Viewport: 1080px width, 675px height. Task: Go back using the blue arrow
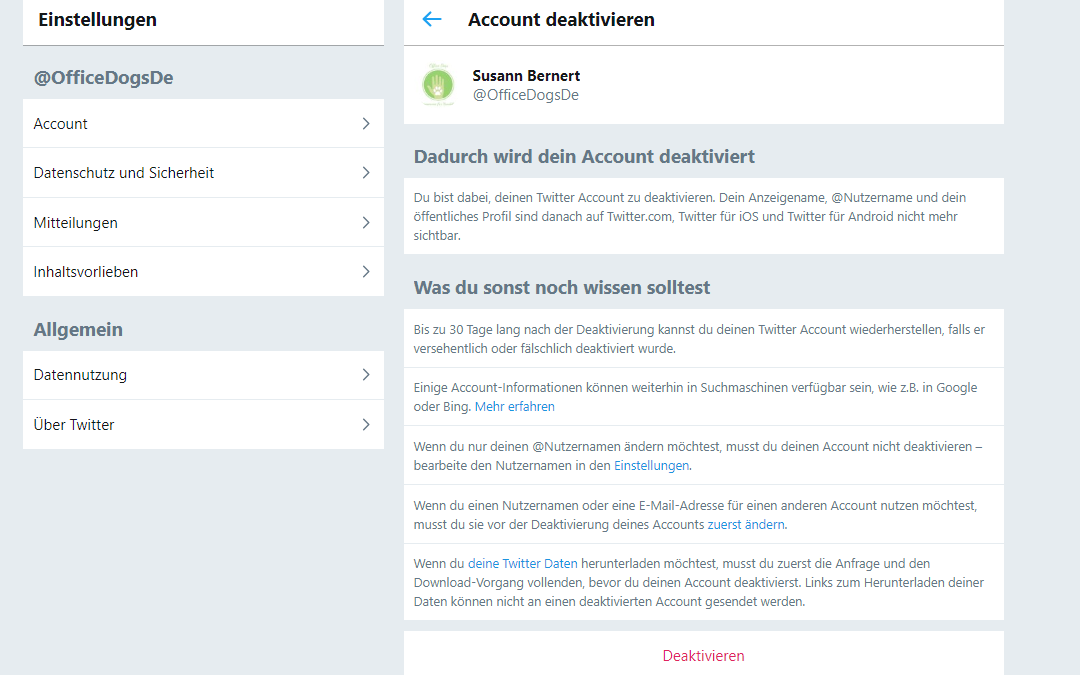(x=432, y=19)
